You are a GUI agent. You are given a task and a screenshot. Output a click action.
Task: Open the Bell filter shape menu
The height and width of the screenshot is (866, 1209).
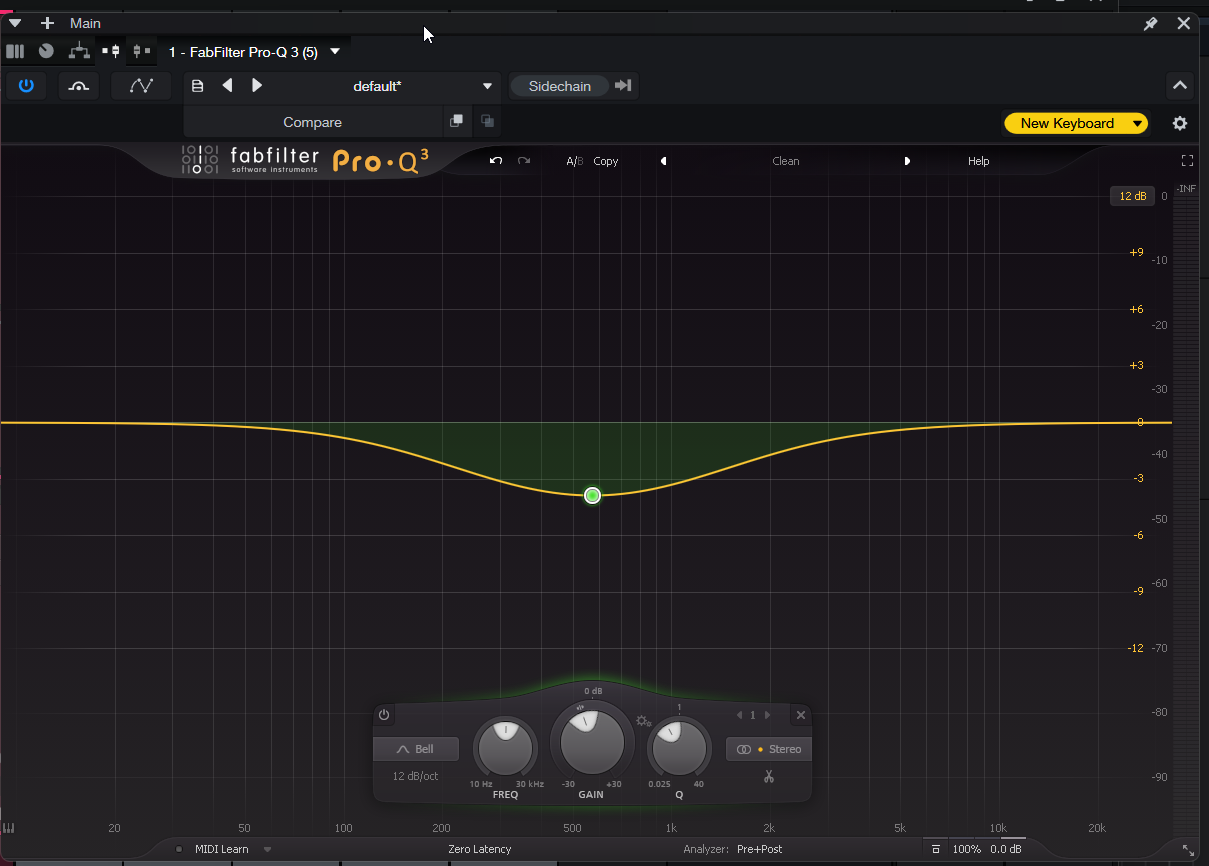(416, 749)
